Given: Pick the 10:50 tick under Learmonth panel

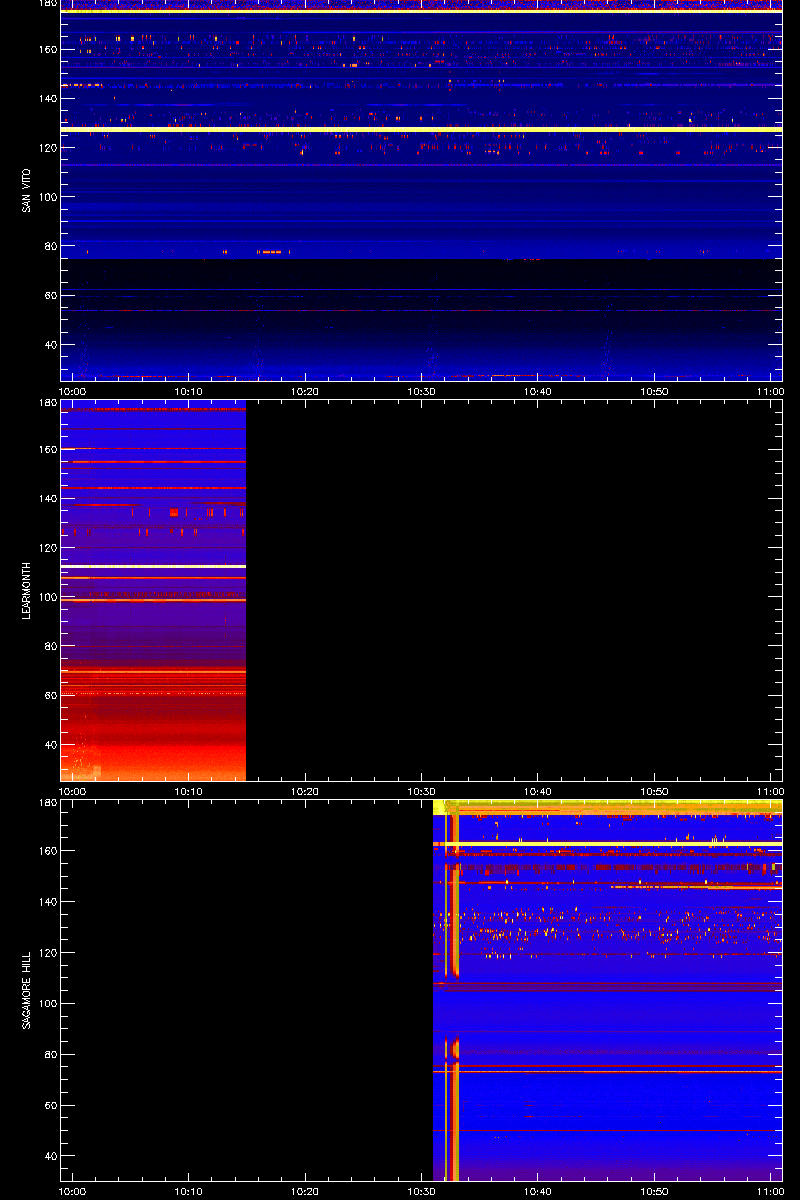Looking at the screenshot, I should tap(654, 791).
